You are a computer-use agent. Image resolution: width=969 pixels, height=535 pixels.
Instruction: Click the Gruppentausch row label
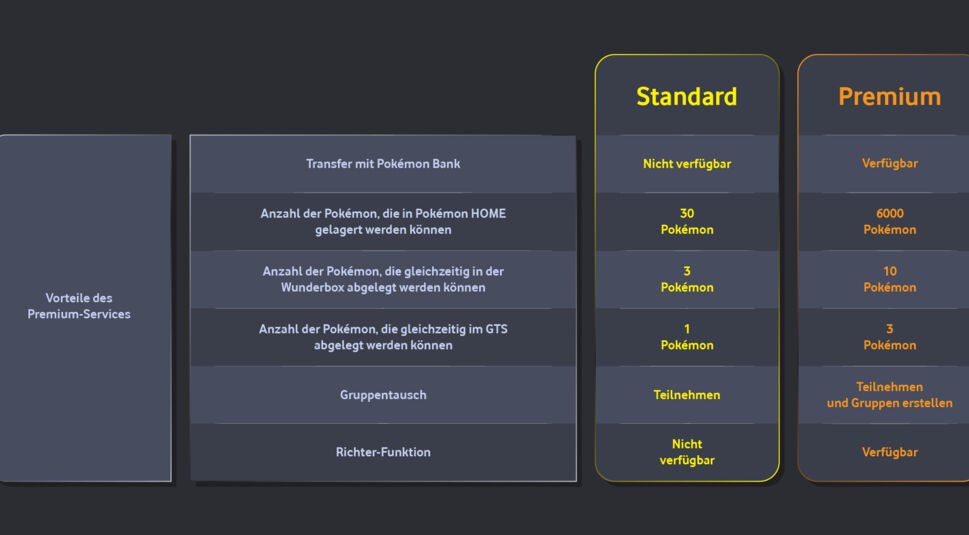pyautogui.click(x=383, y=395)
